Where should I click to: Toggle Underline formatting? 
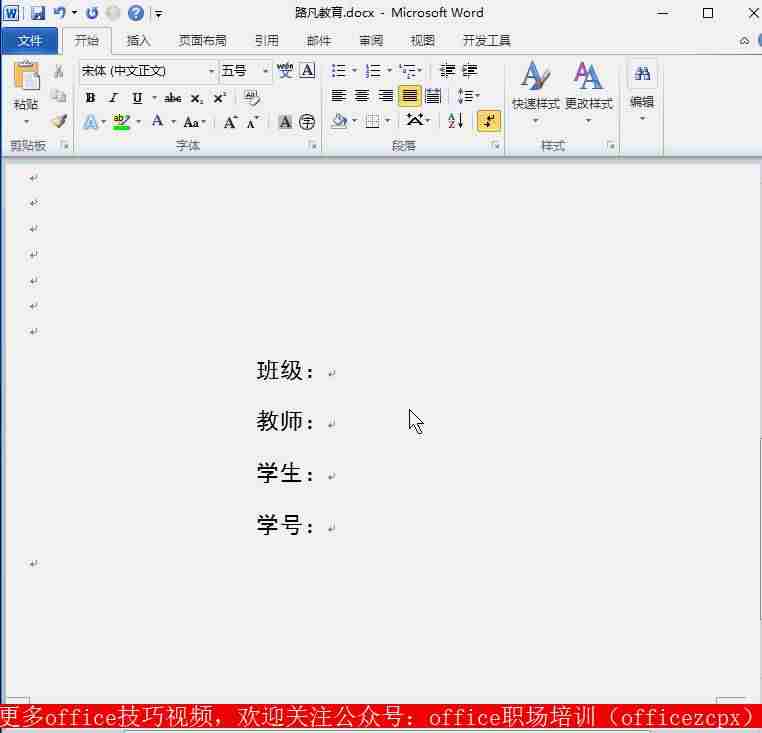coord(137,98)
